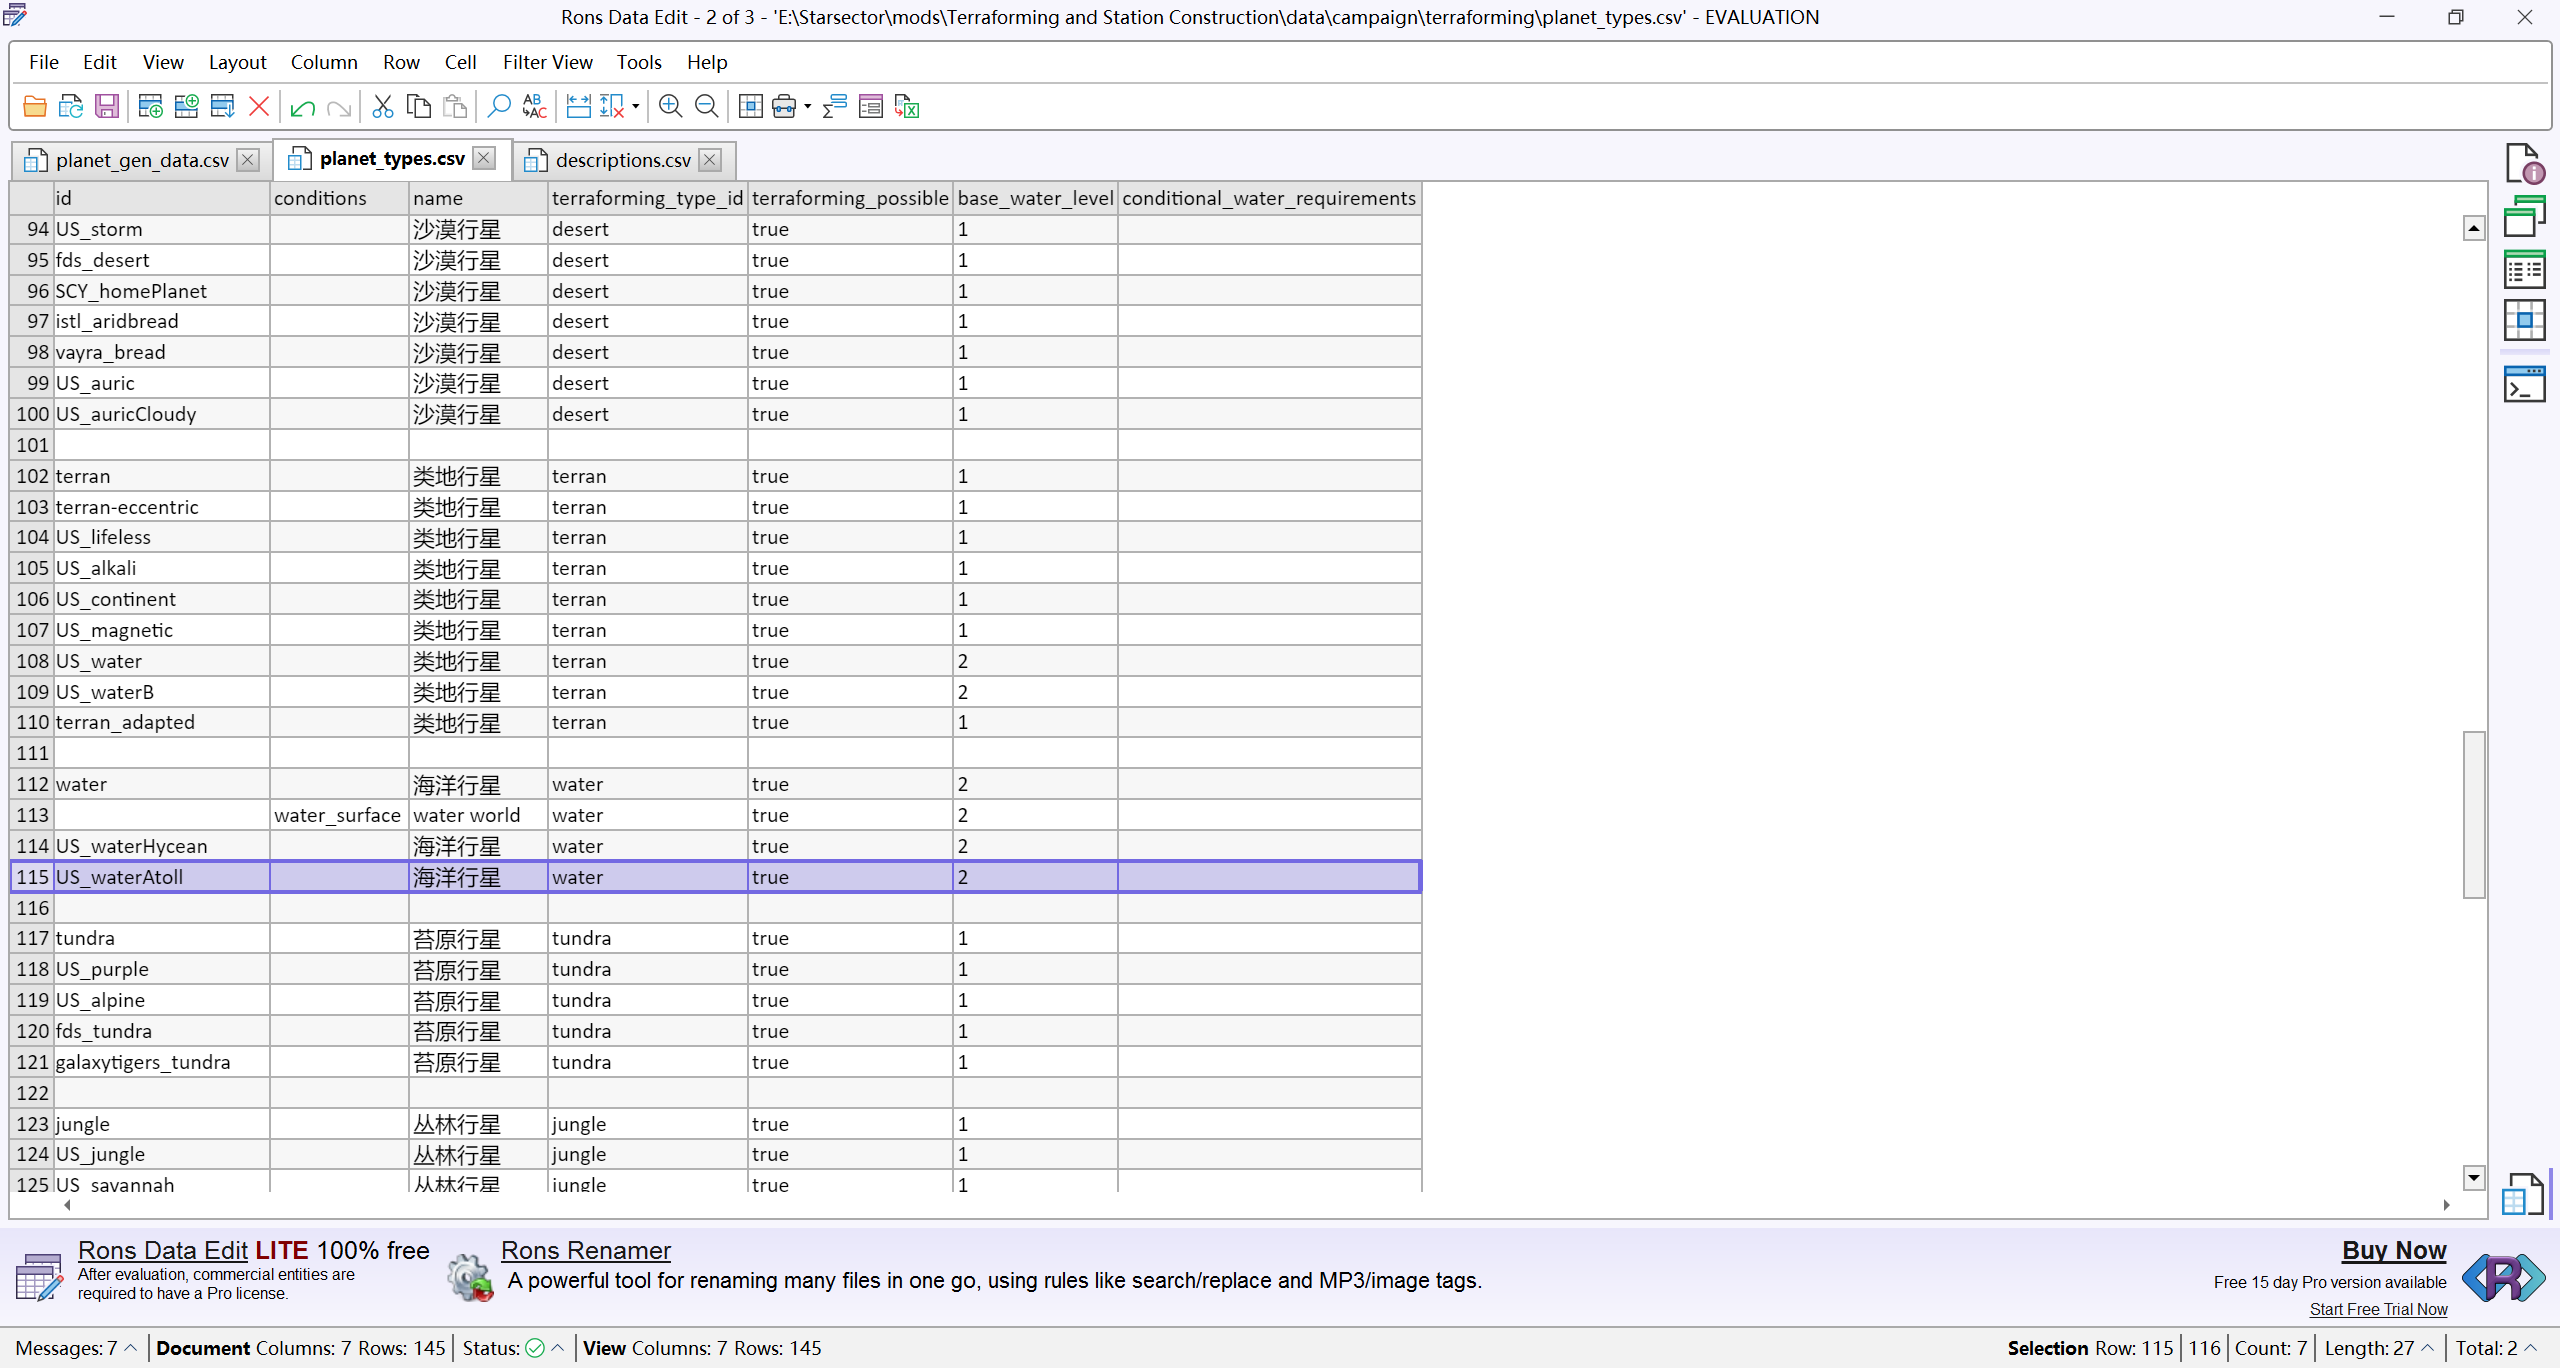
Task: Click the Start Free Trial Now link
Action: [x=2378, y=1309]
